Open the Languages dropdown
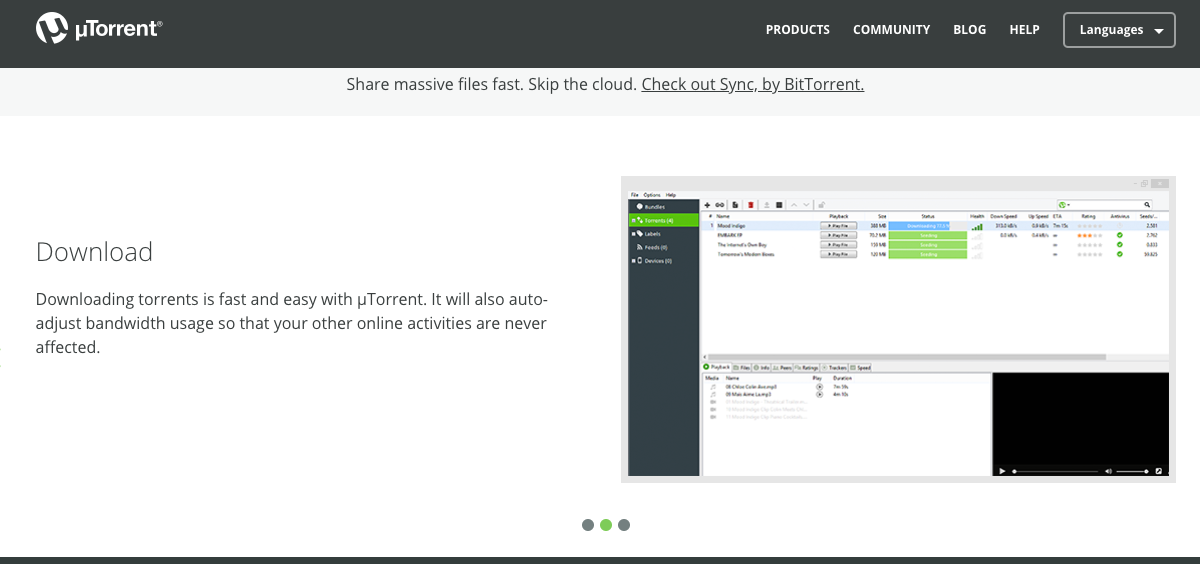Screen dimensions: 1200x564 pos(1119,30)
